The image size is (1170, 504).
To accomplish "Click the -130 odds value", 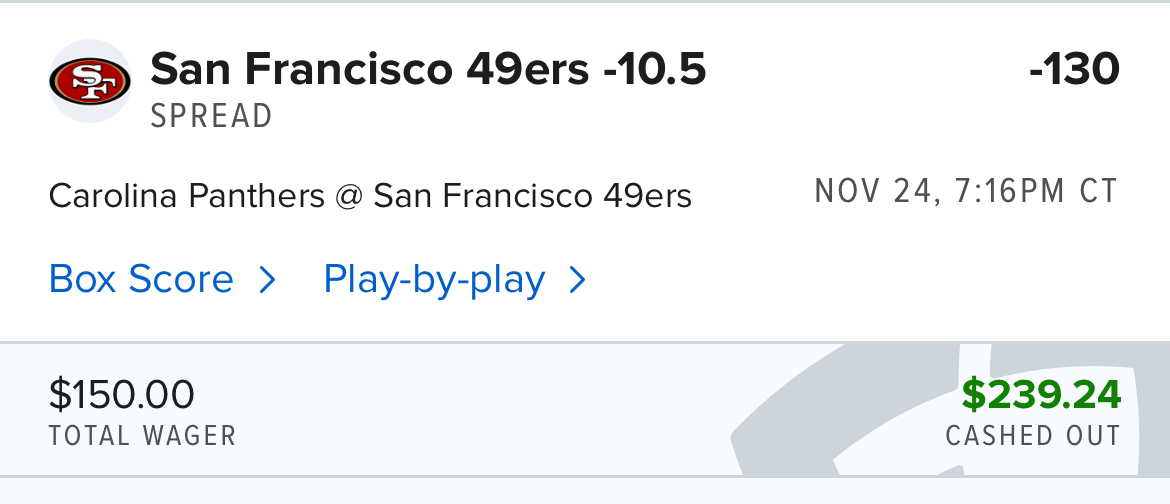I will tap(1073, 70).
